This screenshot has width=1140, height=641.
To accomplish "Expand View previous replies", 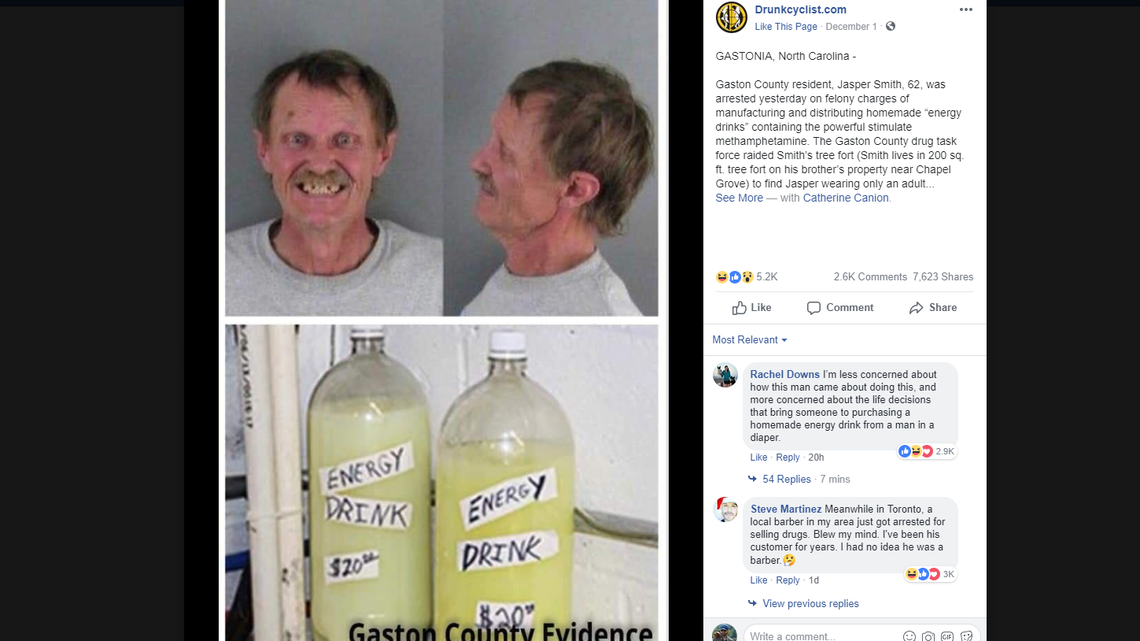I will point(810,603).
